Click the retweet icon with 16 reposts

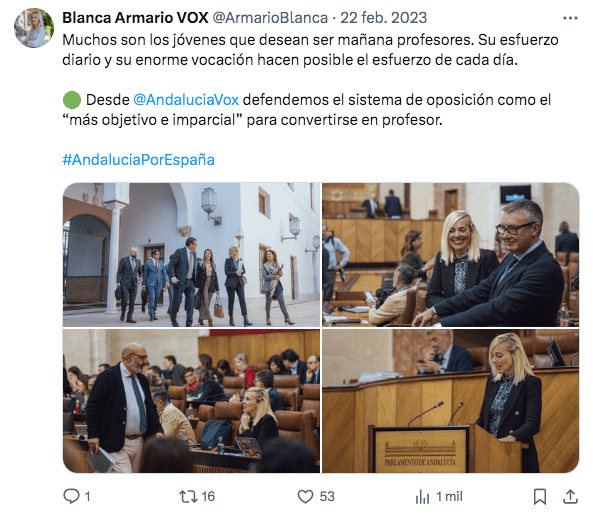tap(188, 496)
